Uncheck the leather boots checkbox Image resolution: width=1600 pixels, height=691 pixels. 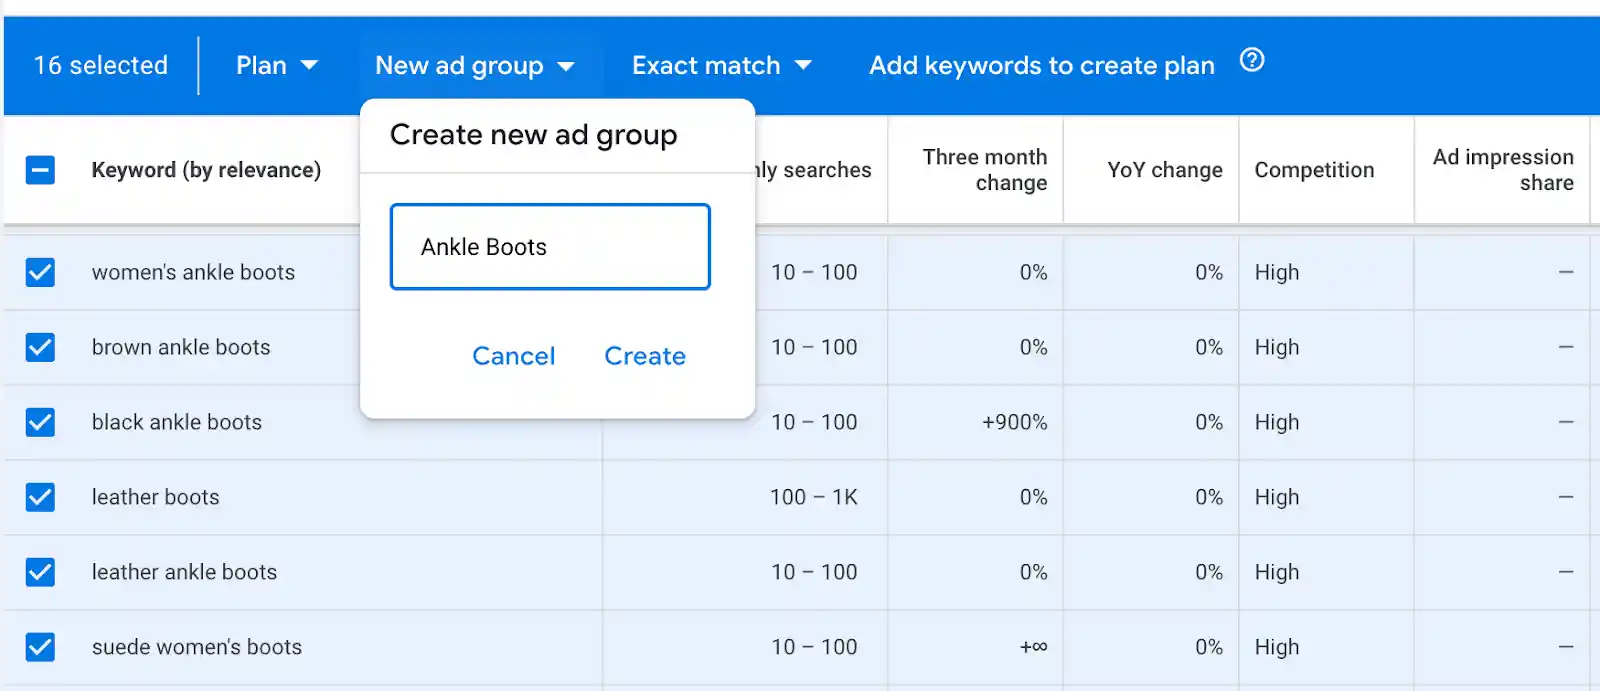tap(40, 497)
